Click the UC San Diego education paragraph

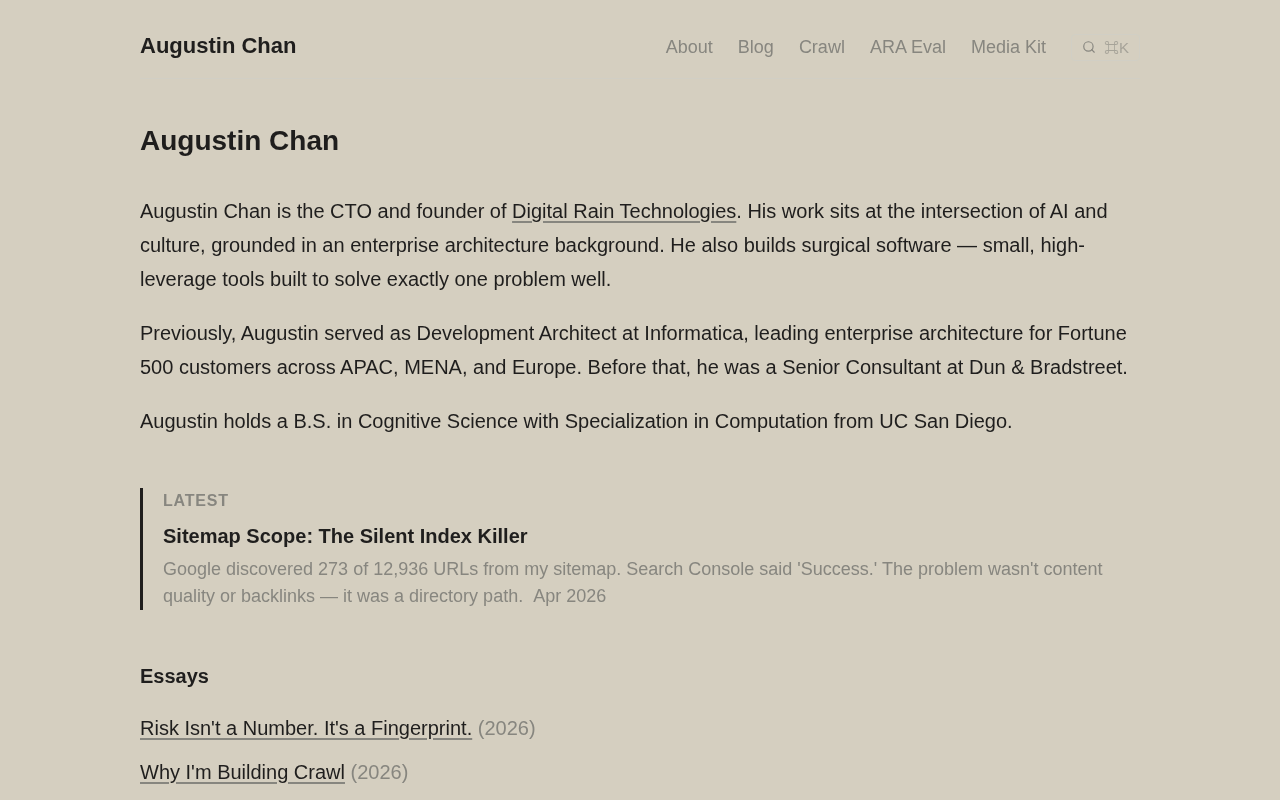(x=576, y=421)
